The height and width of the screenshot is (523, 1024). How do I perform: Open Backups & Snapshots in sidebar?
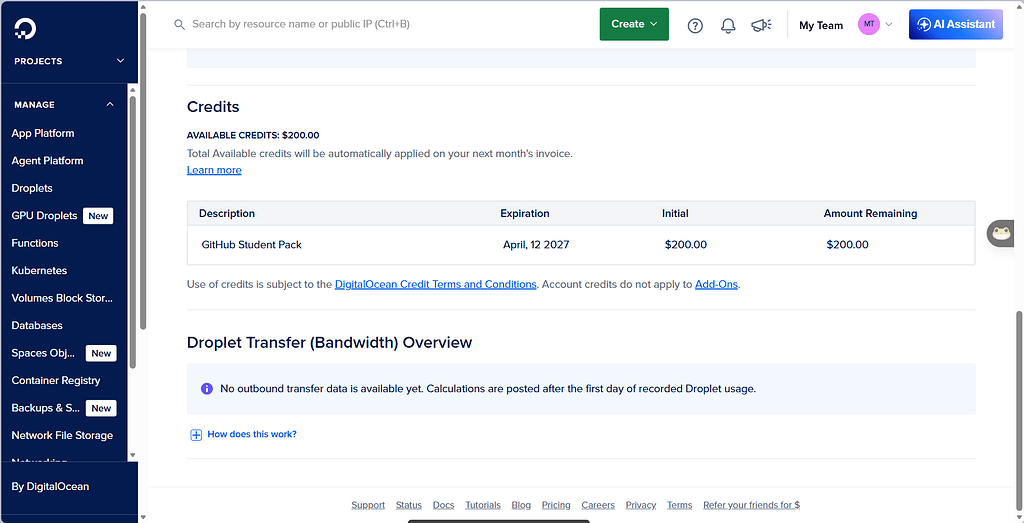[45, 407]
